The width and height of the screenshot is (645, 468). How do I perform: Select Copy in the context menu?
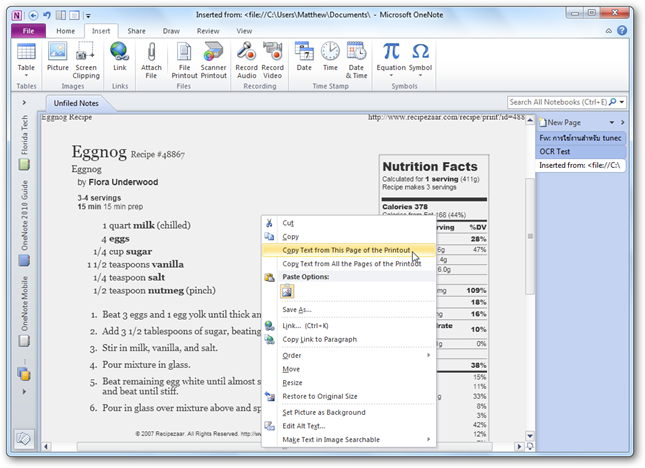(x=348, y=236)
